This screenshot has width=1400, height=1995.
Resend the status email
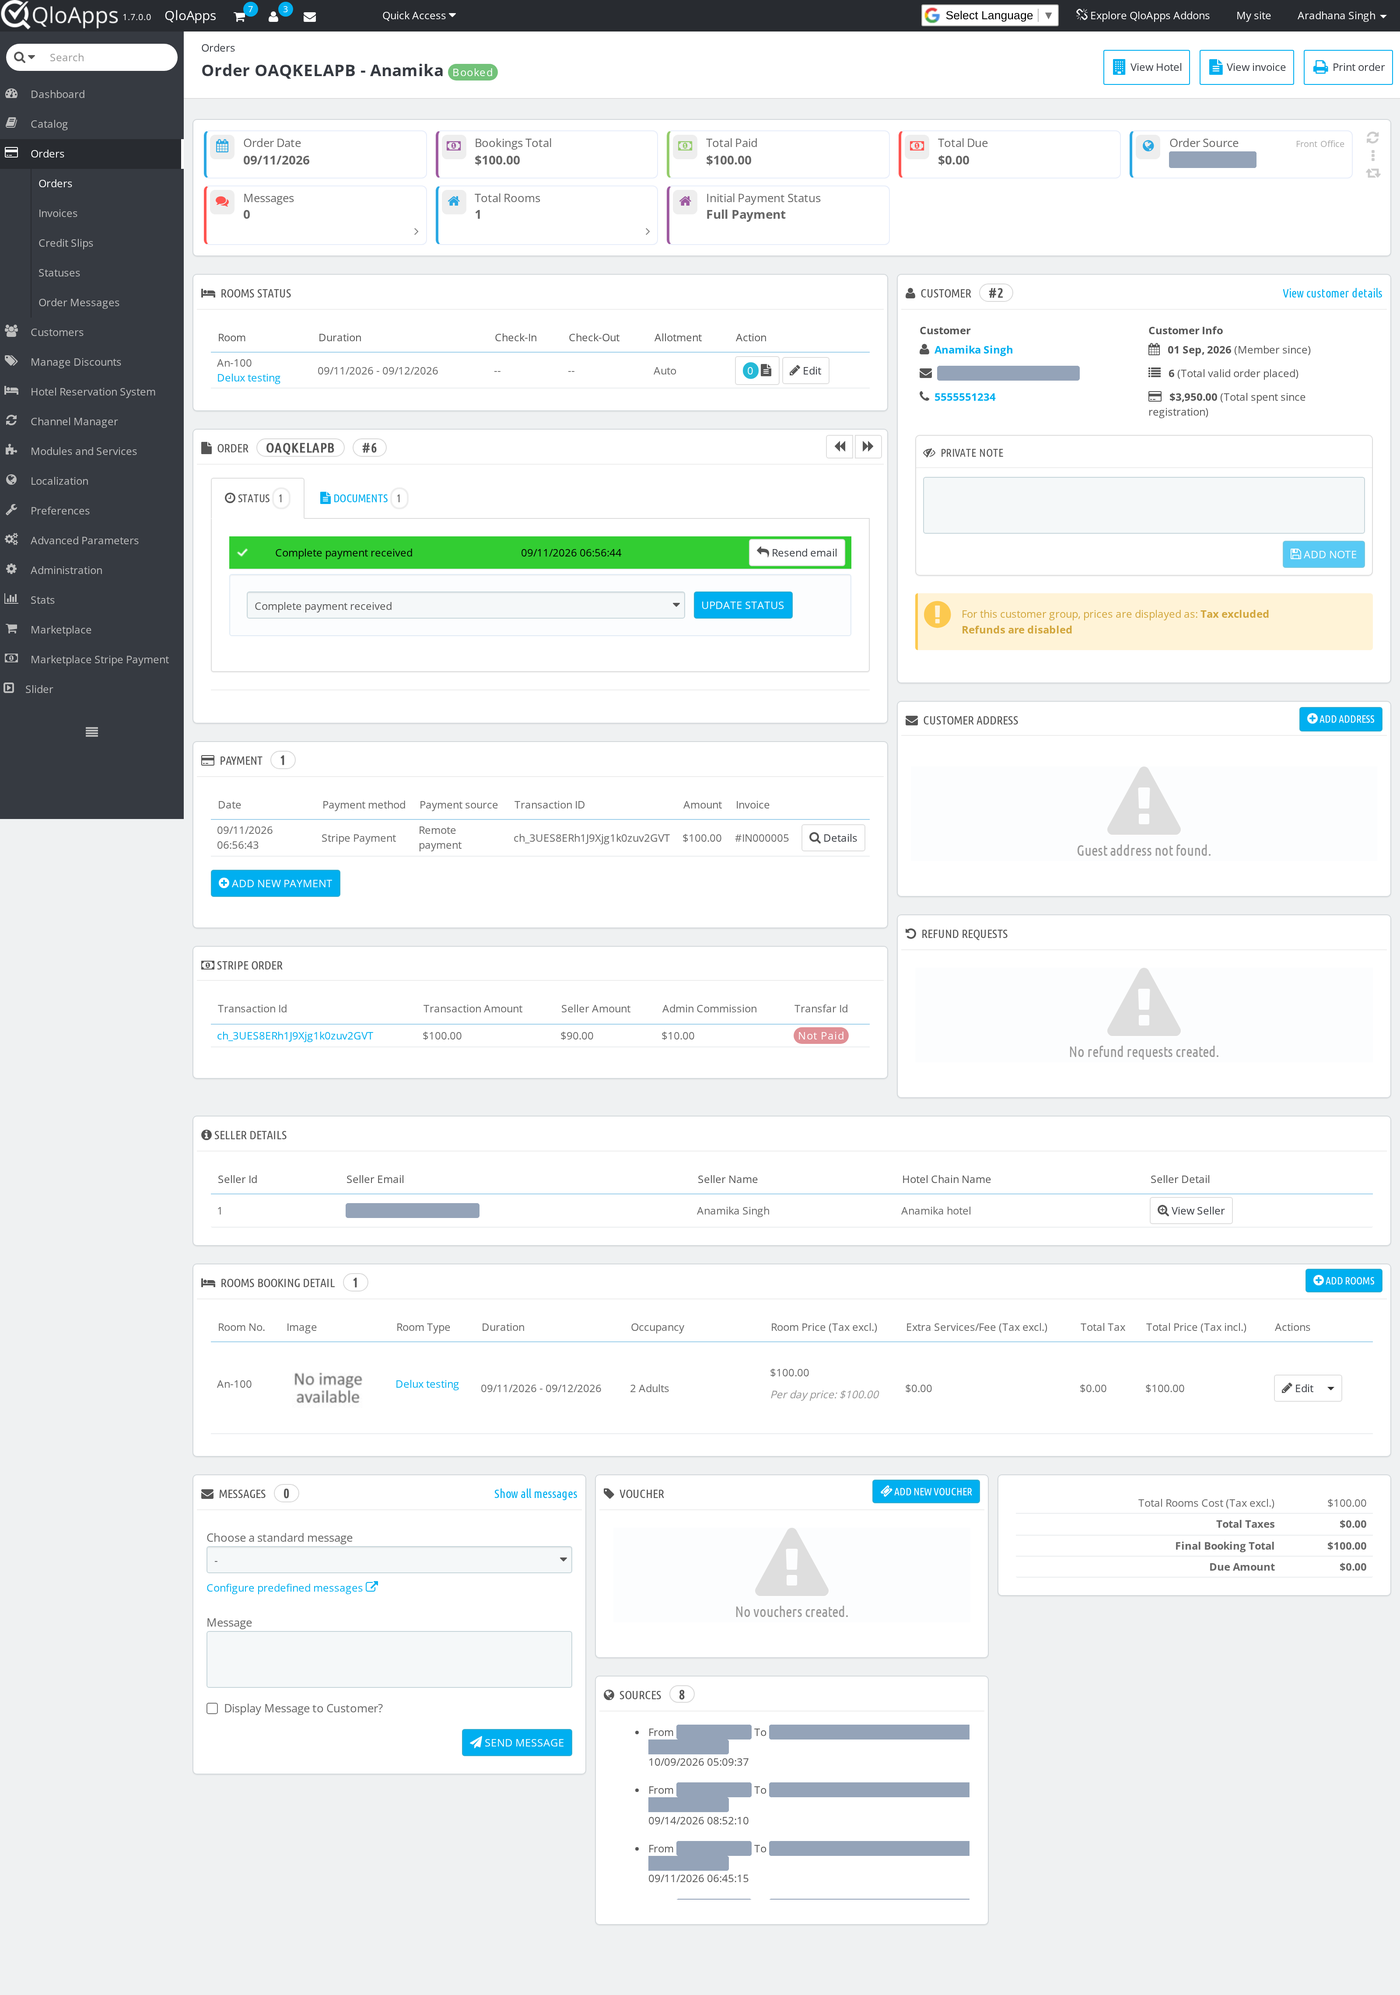coord(797,553)
